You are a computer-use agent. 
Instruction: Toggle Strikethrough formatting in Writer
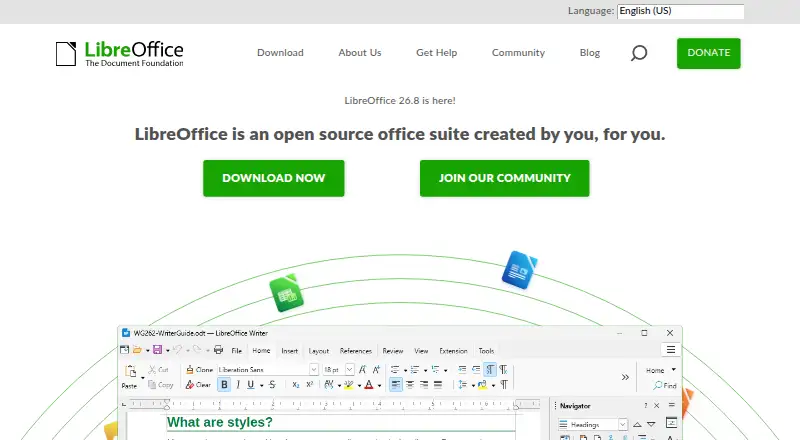(272, 385)
